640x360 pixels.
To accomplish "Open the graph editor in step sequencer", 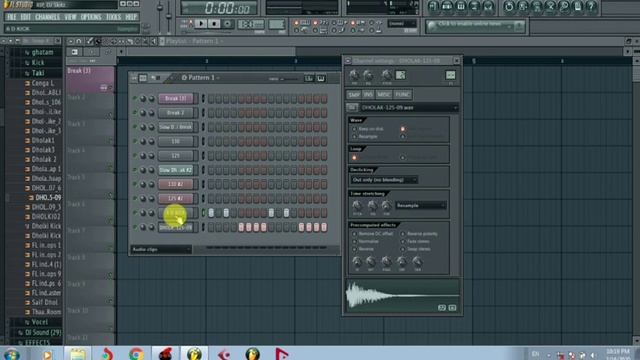I will tap(309, 78).
